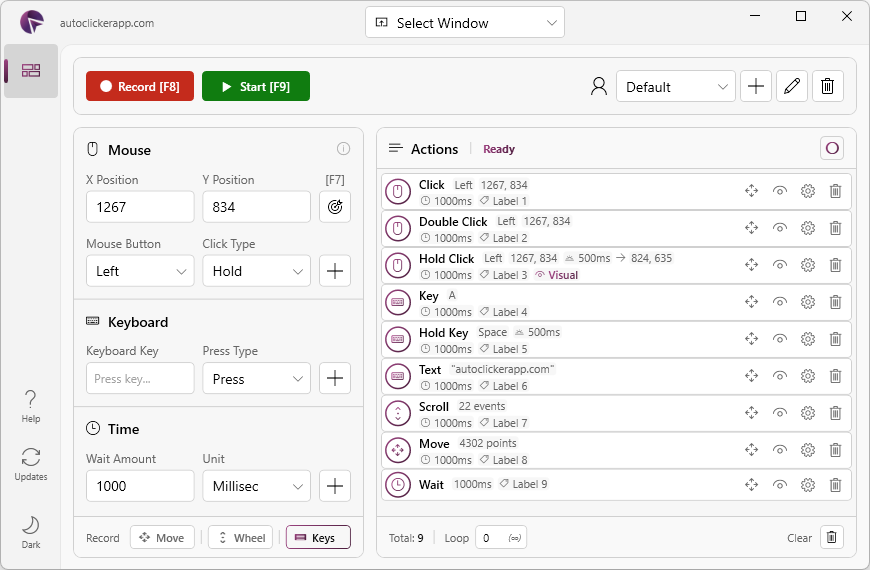Clear all actions with trash button
The width and height of the screenshot is (870, 570).
coord(832,537)
